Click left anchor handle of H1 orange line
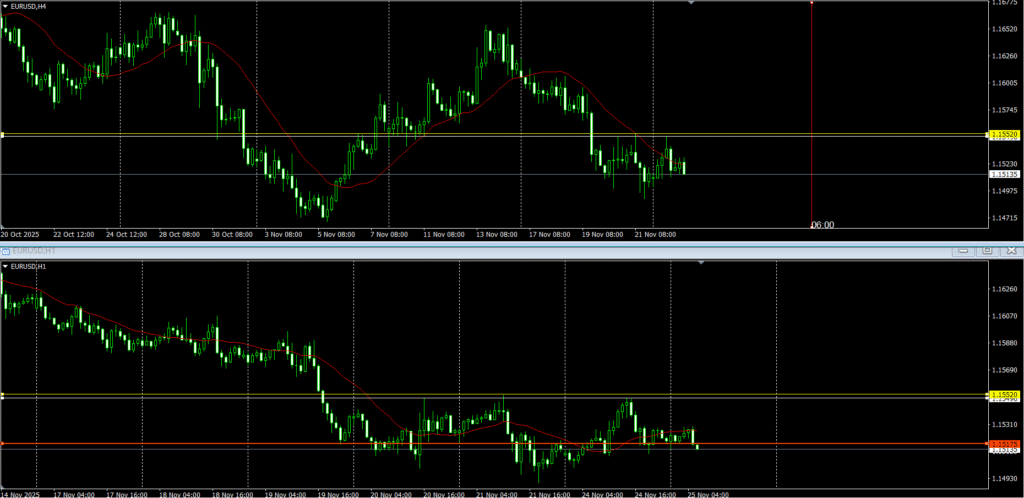Image resolution: width=1024 pixels, height=498 pixels. pyautogui.click(x=3, y=443)
